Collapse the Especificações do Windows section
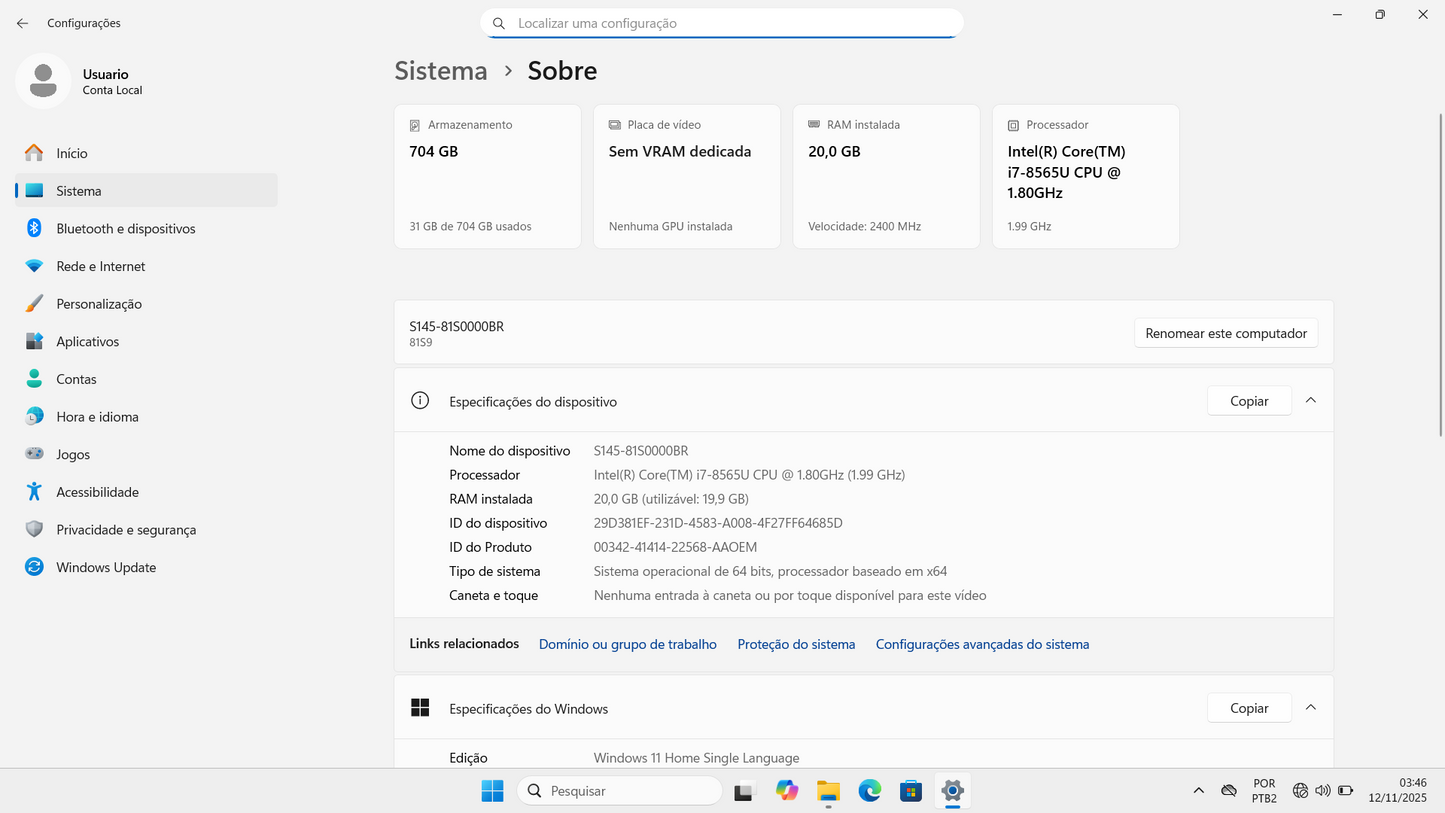Viewport: 1445px width, 813px height. pyautogui.click(x=1311, y=706)
